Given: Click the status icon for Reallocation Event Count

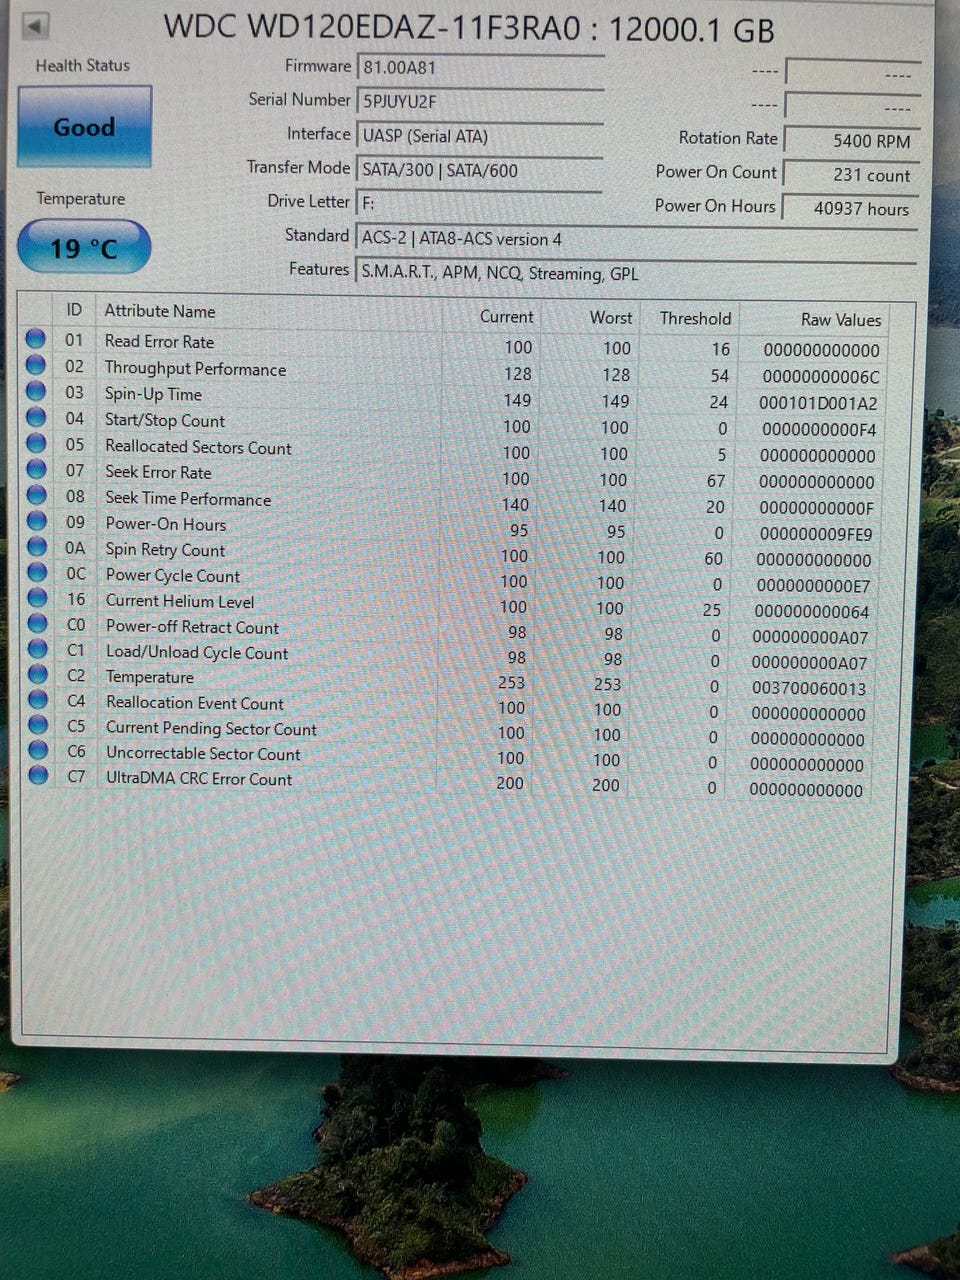Looking at the screenshot, I should pos(38,700).
